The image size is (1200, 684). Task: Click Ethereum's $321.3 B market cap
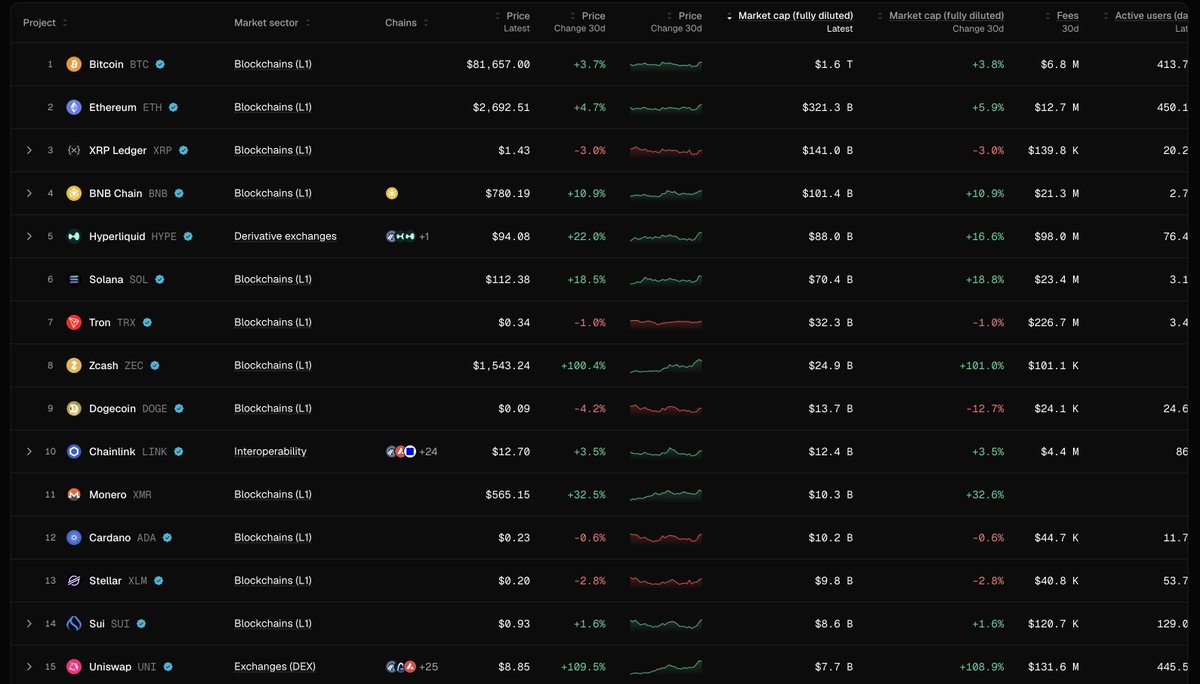(828, 107)
